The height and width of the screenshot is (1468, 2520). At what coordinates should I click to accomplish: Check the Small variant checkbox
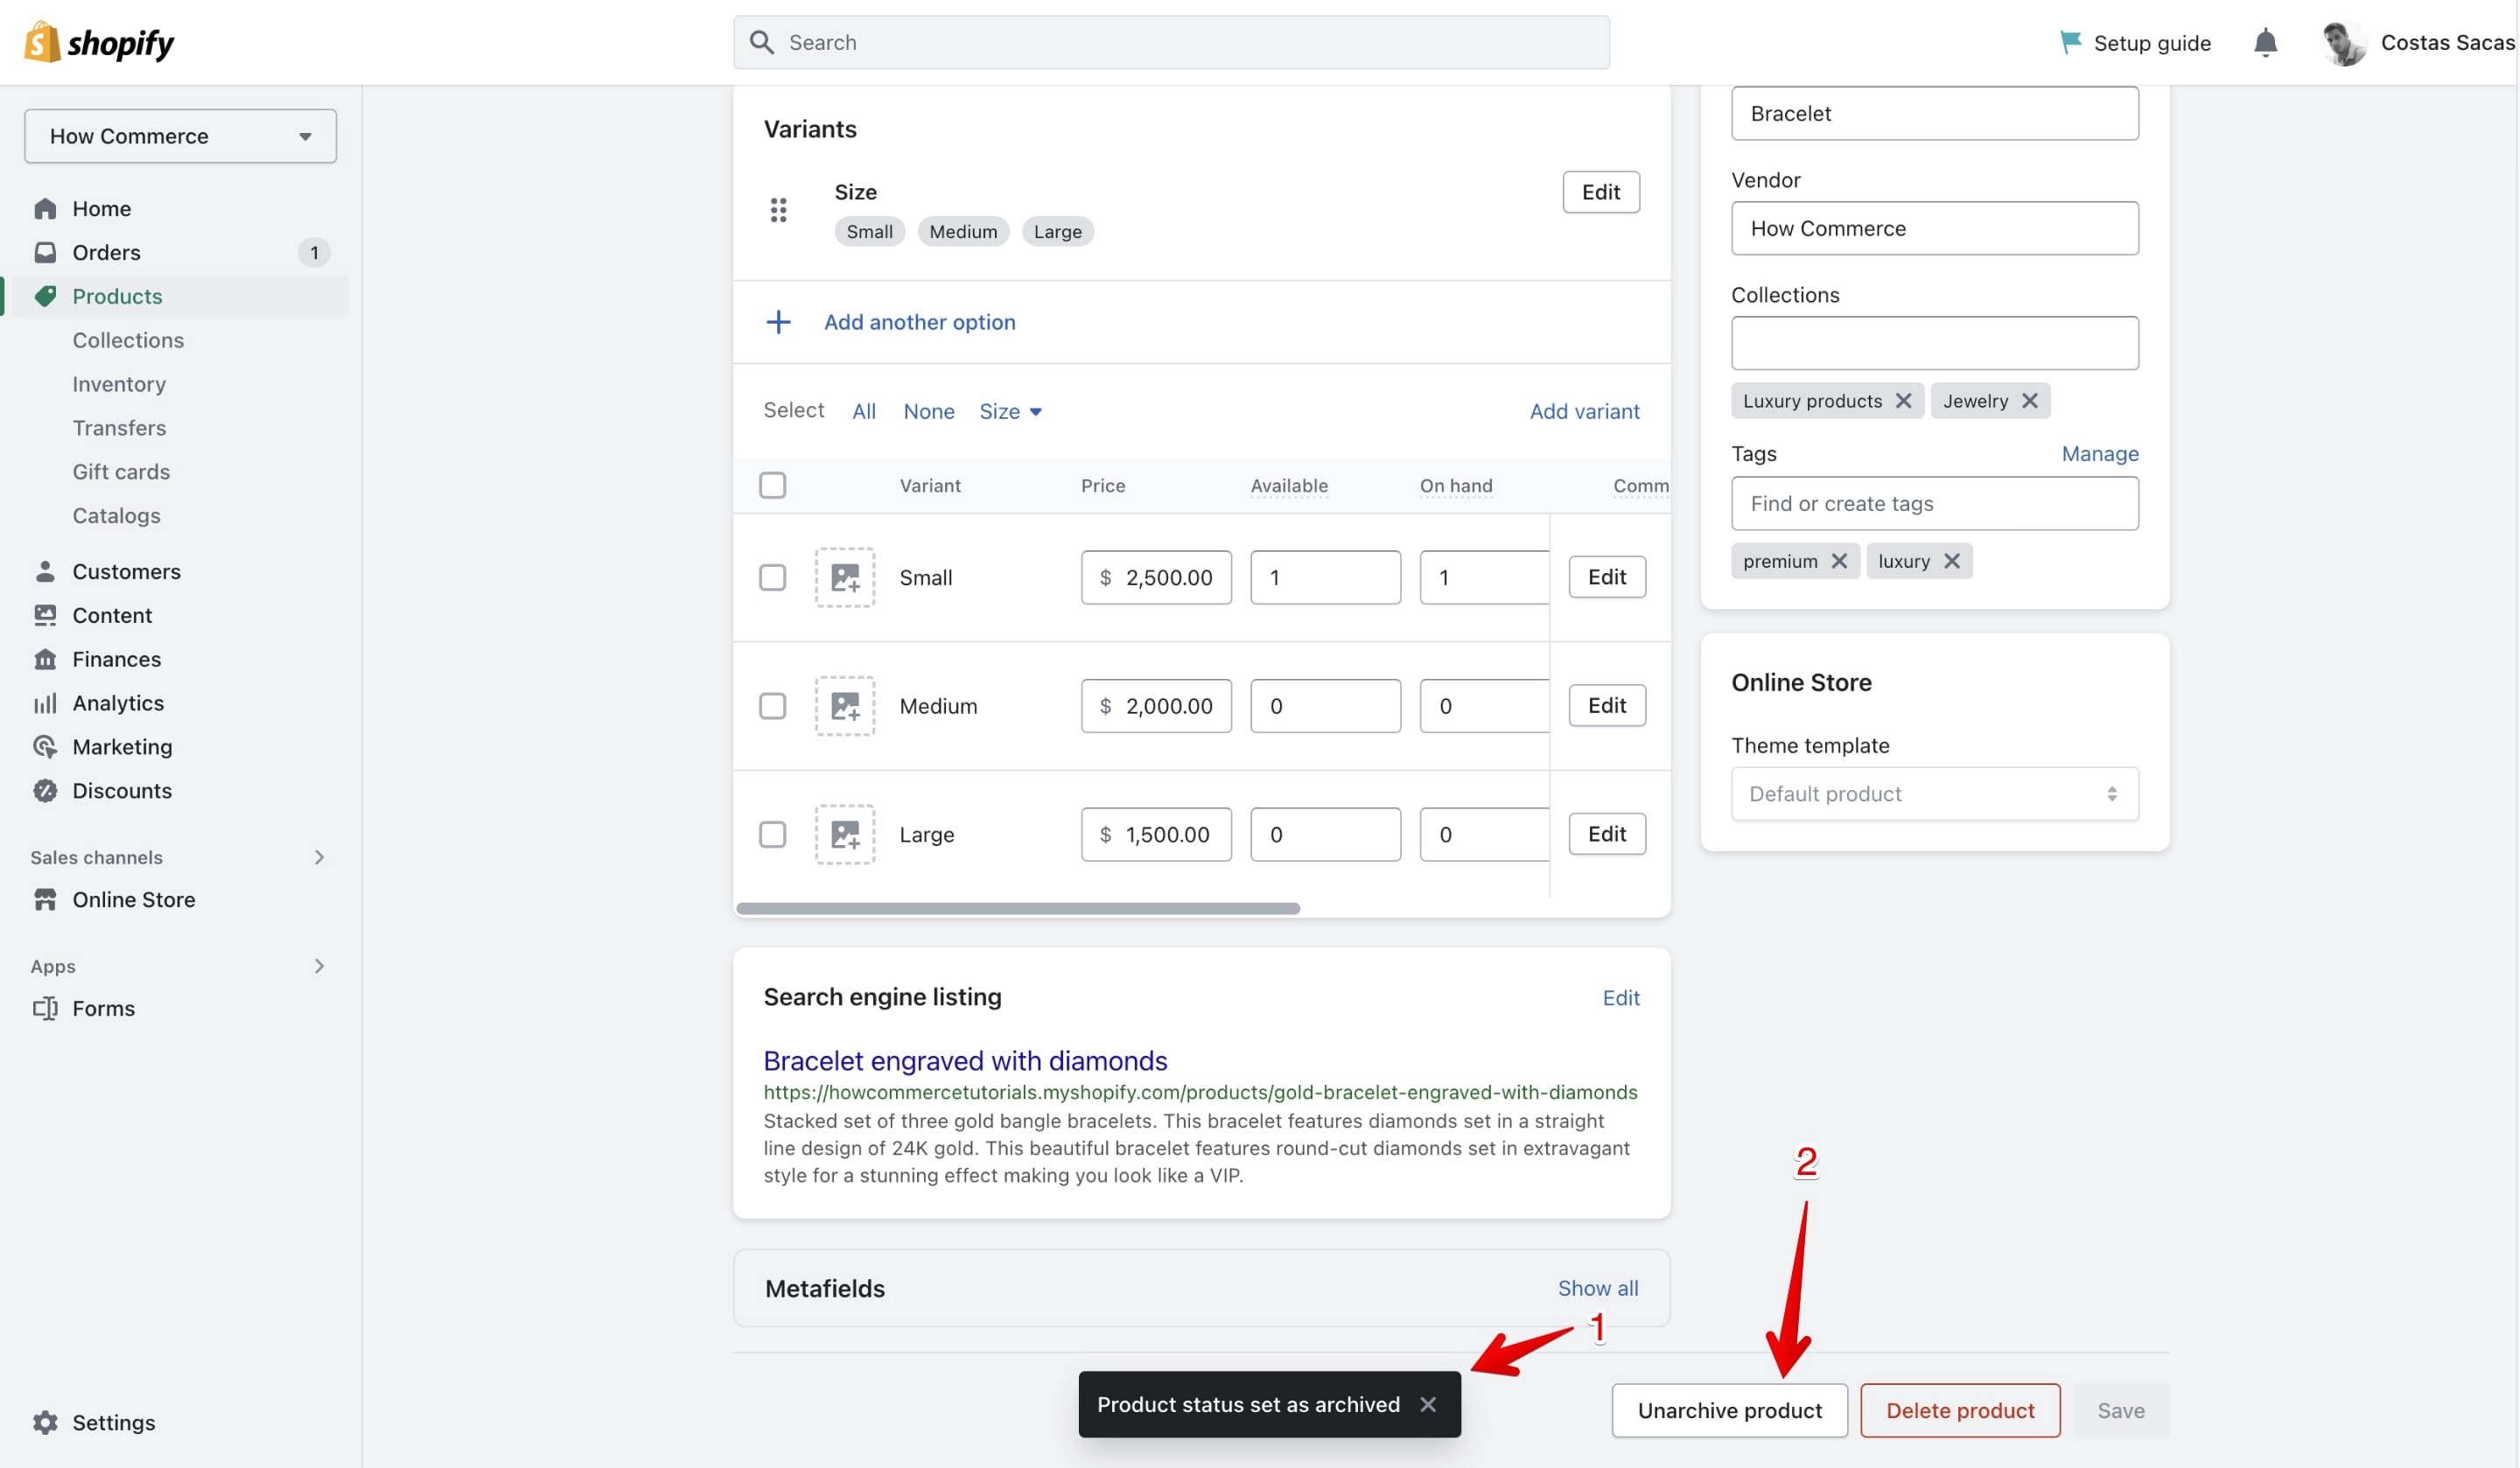click(772, 577)
